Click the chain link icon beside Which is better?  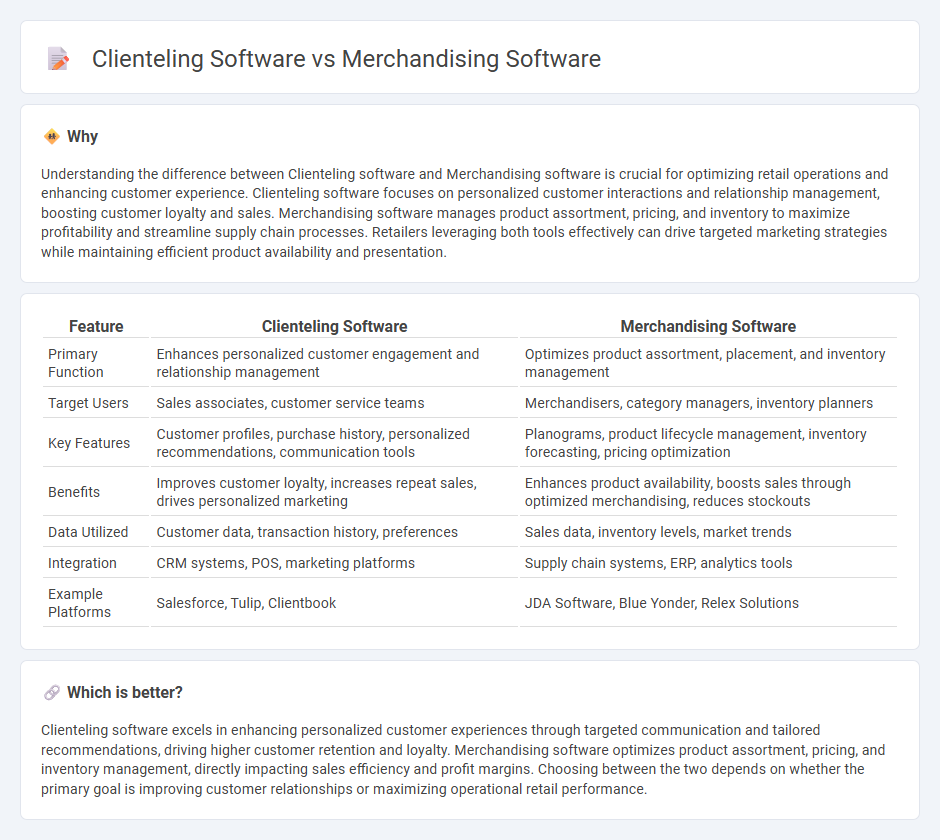[x=52, y=693]
